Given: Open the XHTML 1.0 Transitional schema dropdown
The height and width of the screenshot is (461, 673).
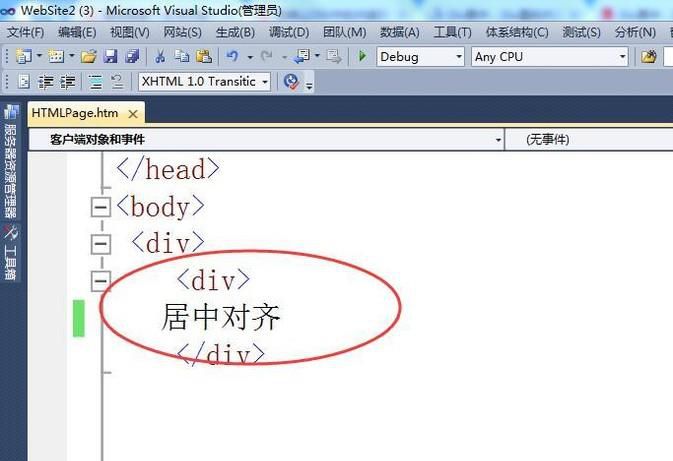Looking at the screenshot, I should [x=204, y=82].
